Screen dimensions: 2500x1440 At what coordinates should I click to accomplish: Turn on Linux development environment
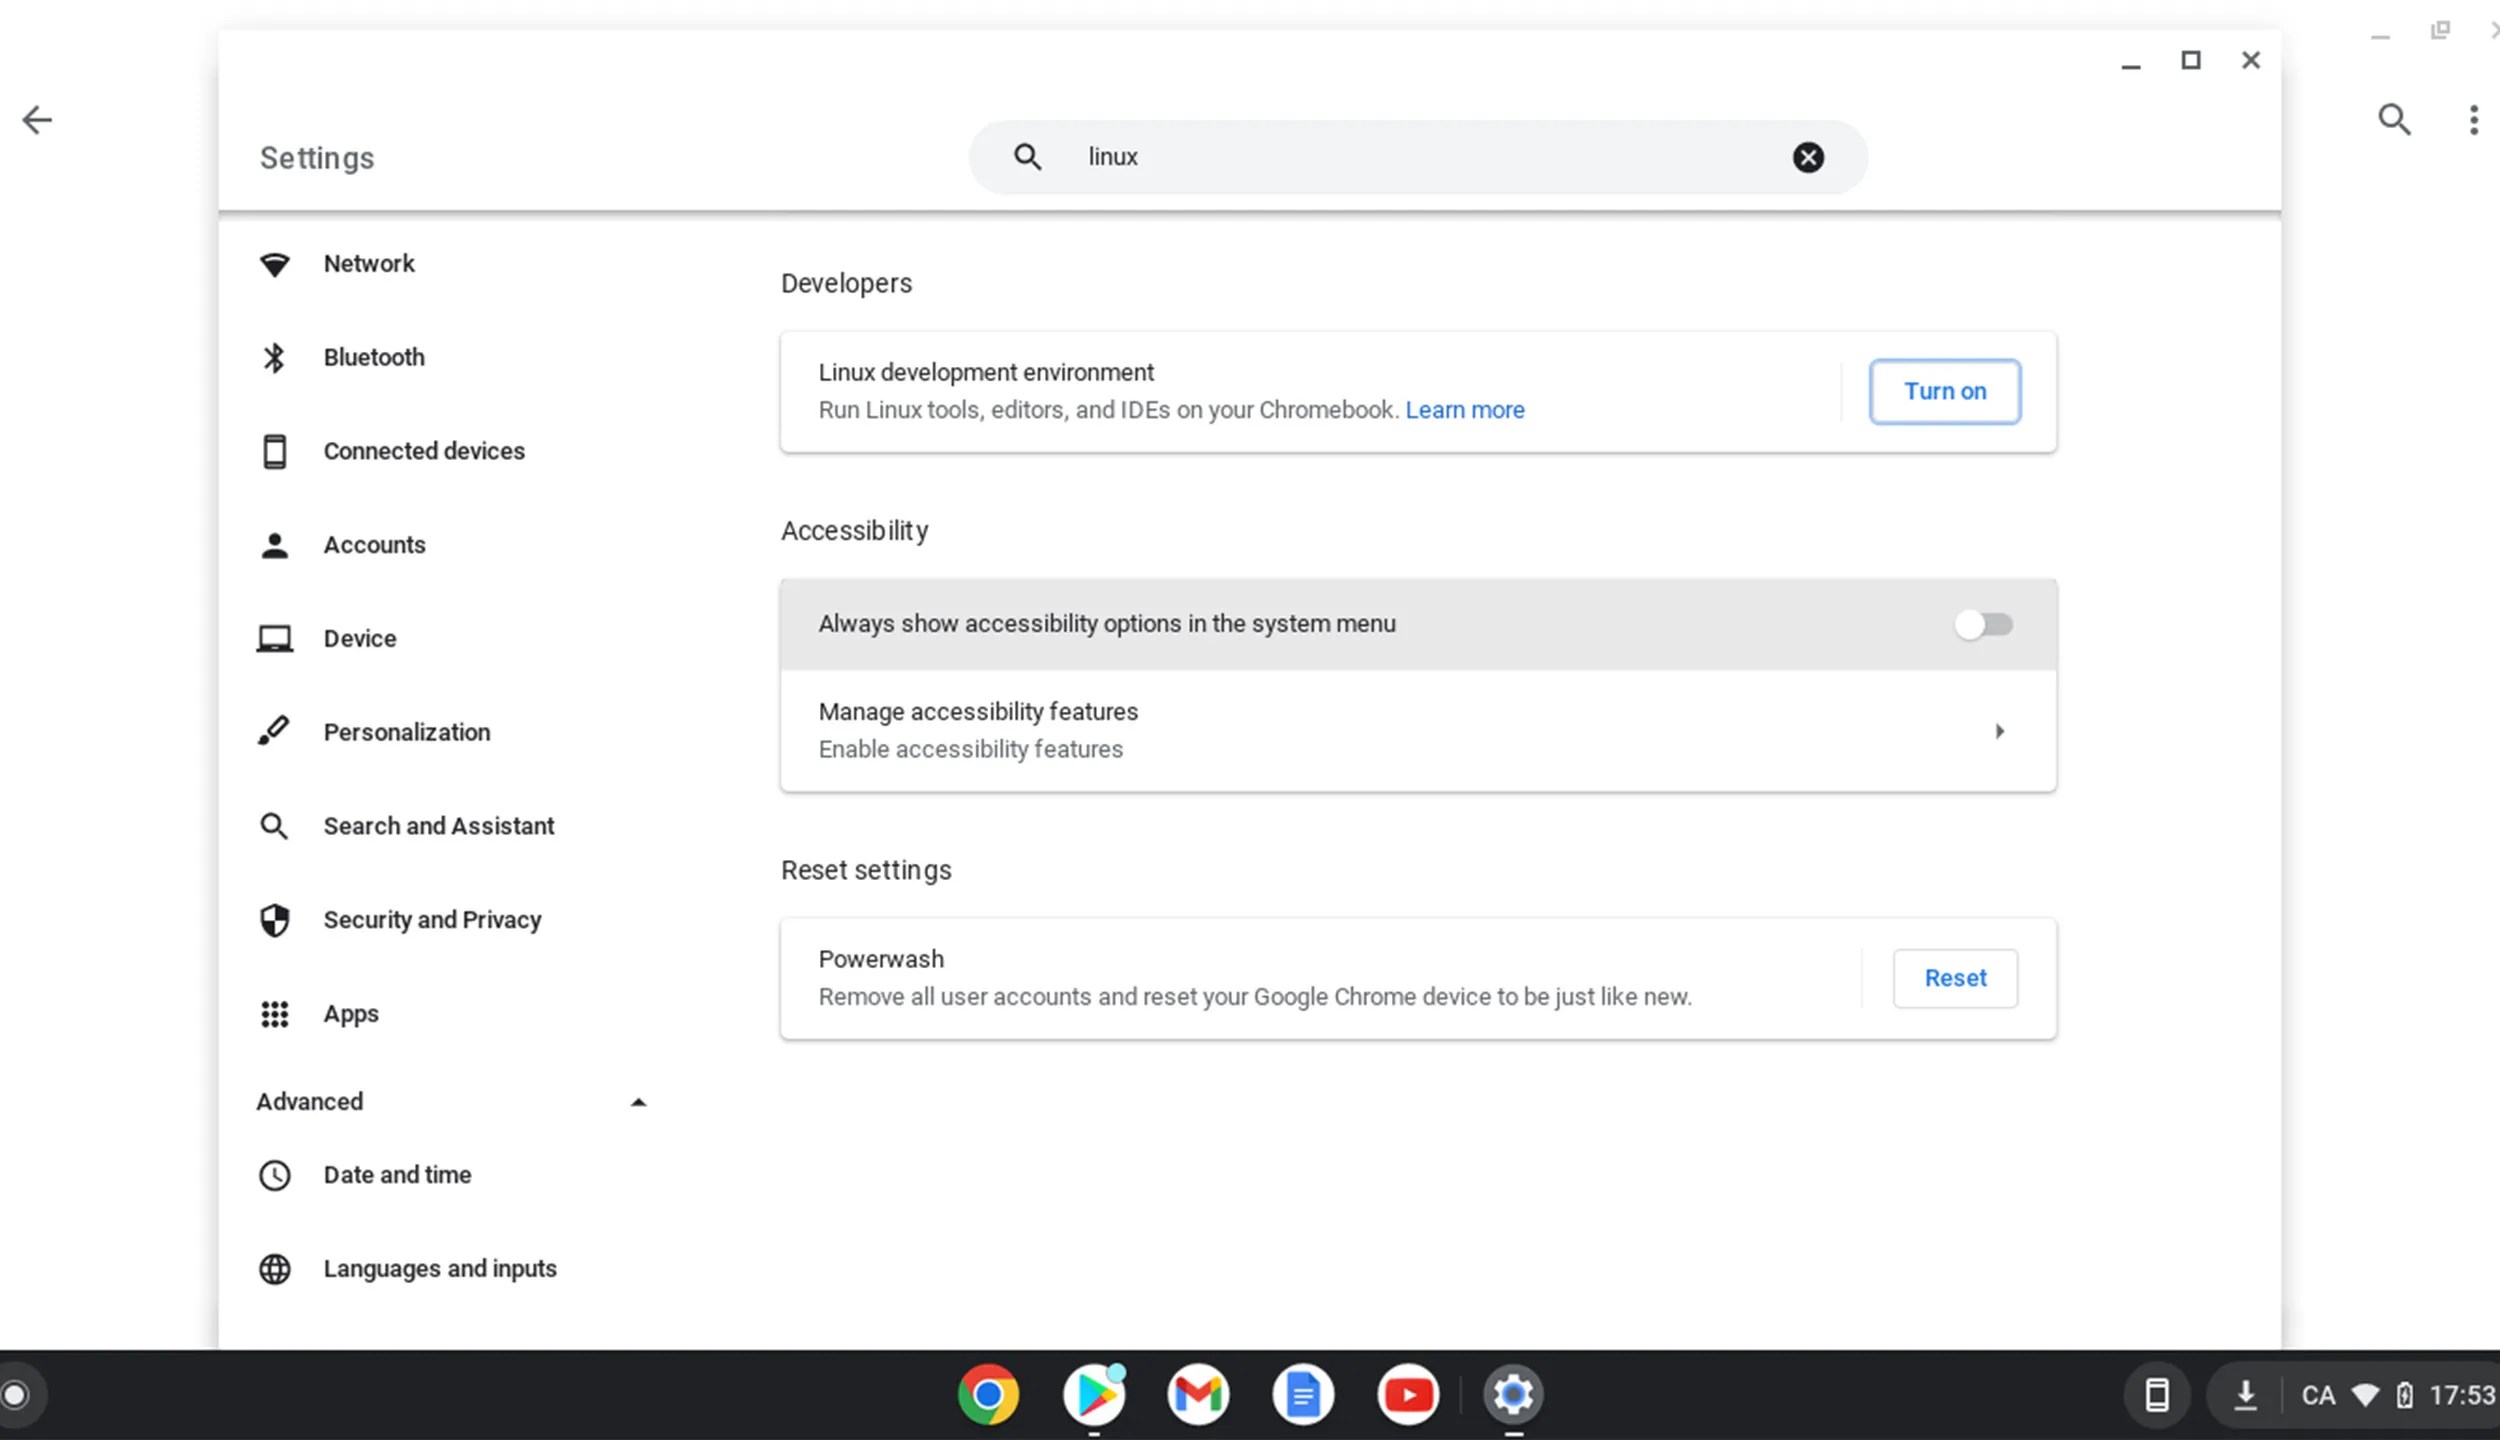pyautogui.click(x=1944, y=391)
